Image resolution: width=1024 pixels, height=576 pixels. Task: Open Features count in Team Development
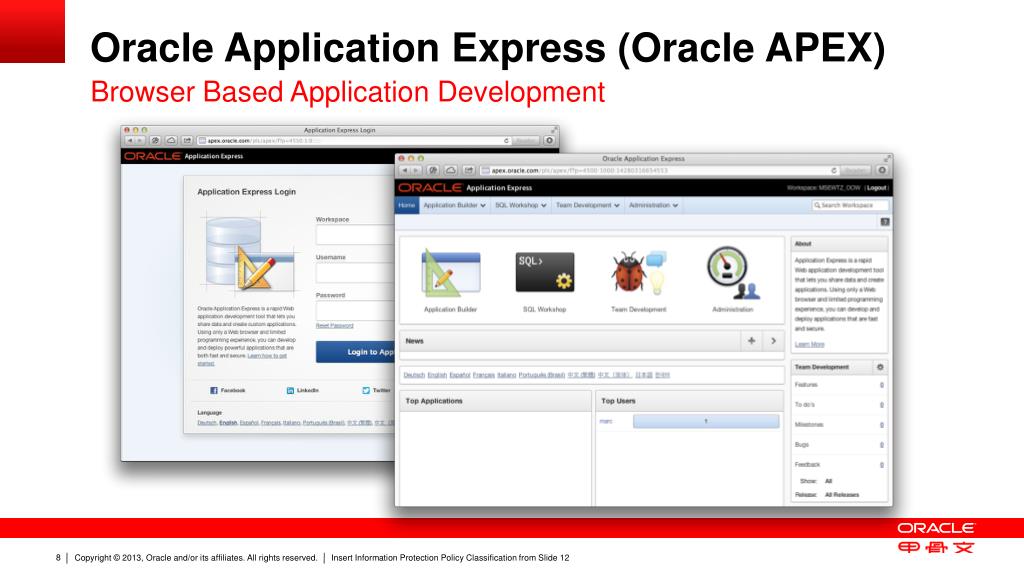(882, 385)
